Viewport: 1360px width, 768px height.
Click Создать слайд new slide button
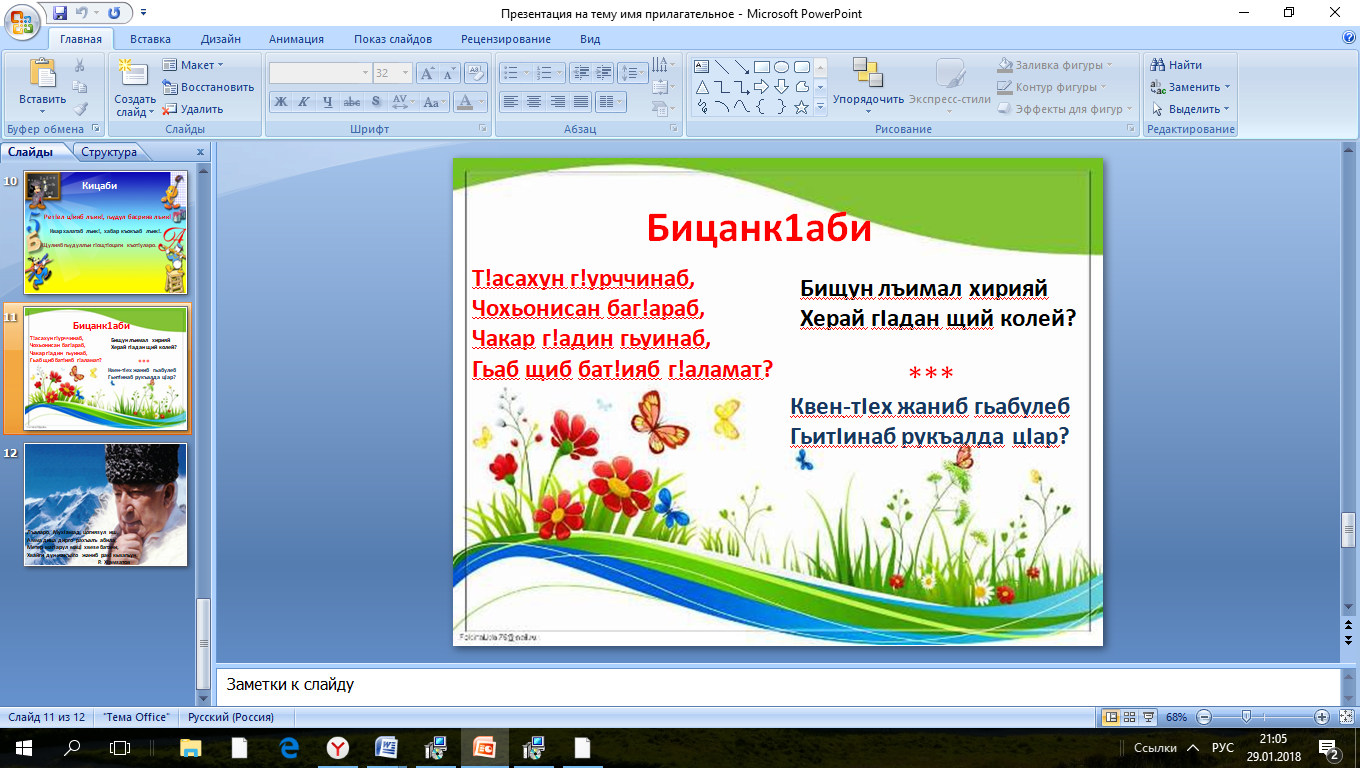134,87
